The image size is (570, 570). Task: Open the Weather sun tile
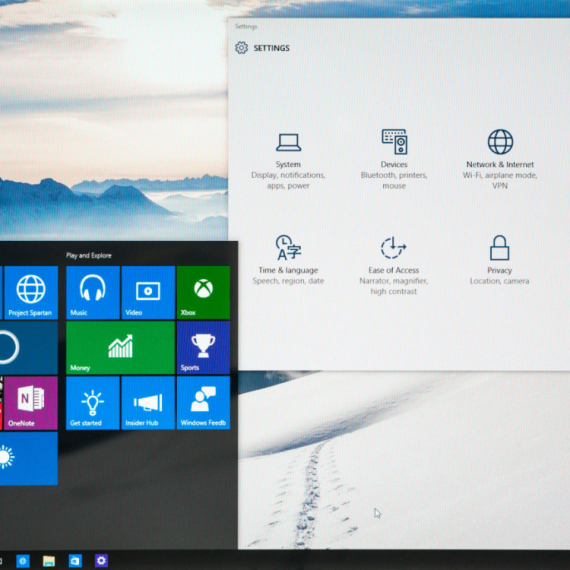pyautogui.click(x=29, y=458)
